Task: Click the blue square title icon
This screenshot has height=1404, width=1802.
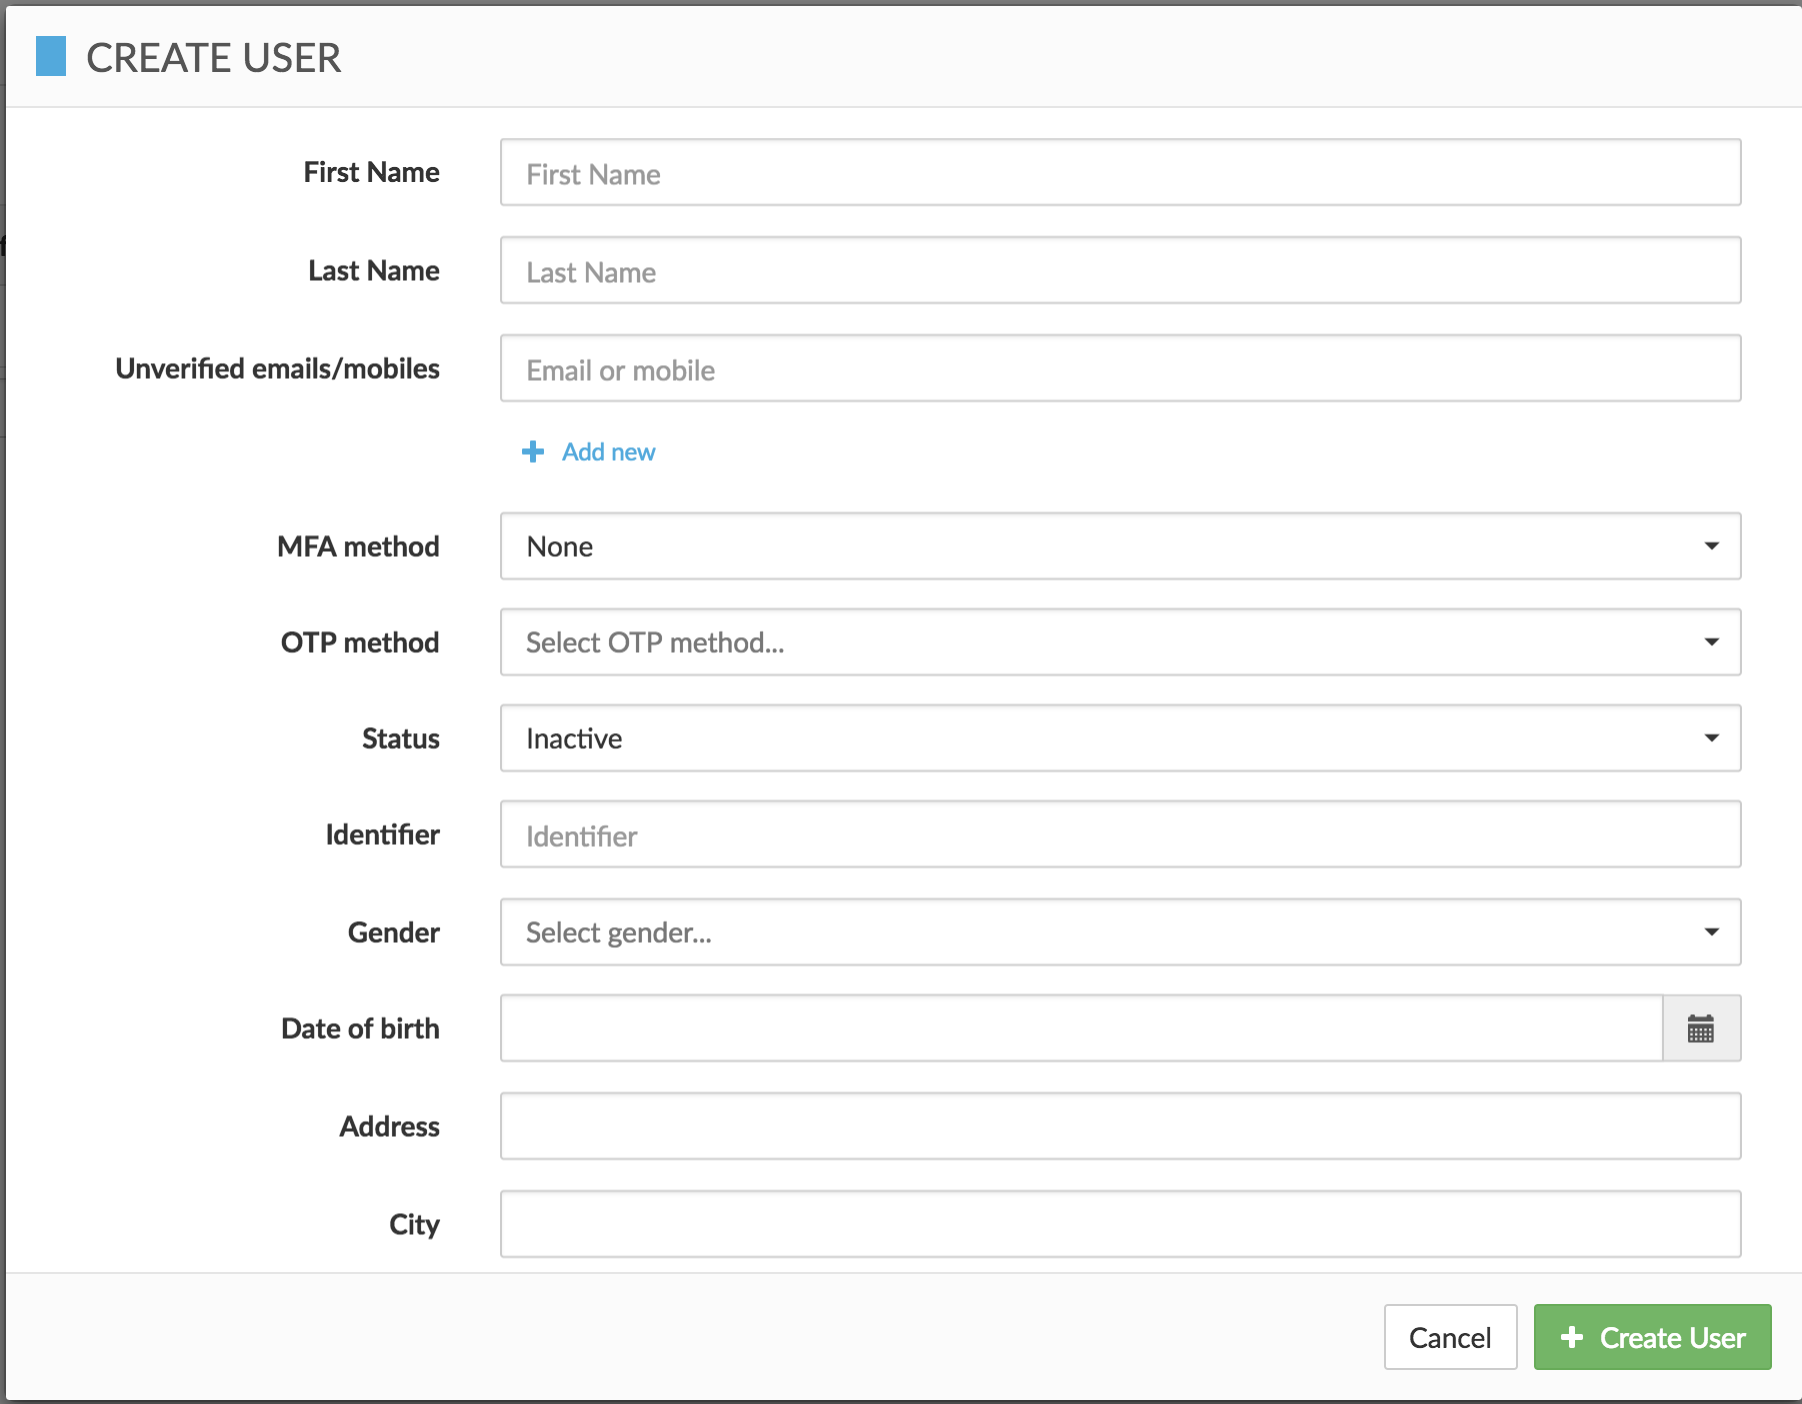Action: [x=51, y=56]
